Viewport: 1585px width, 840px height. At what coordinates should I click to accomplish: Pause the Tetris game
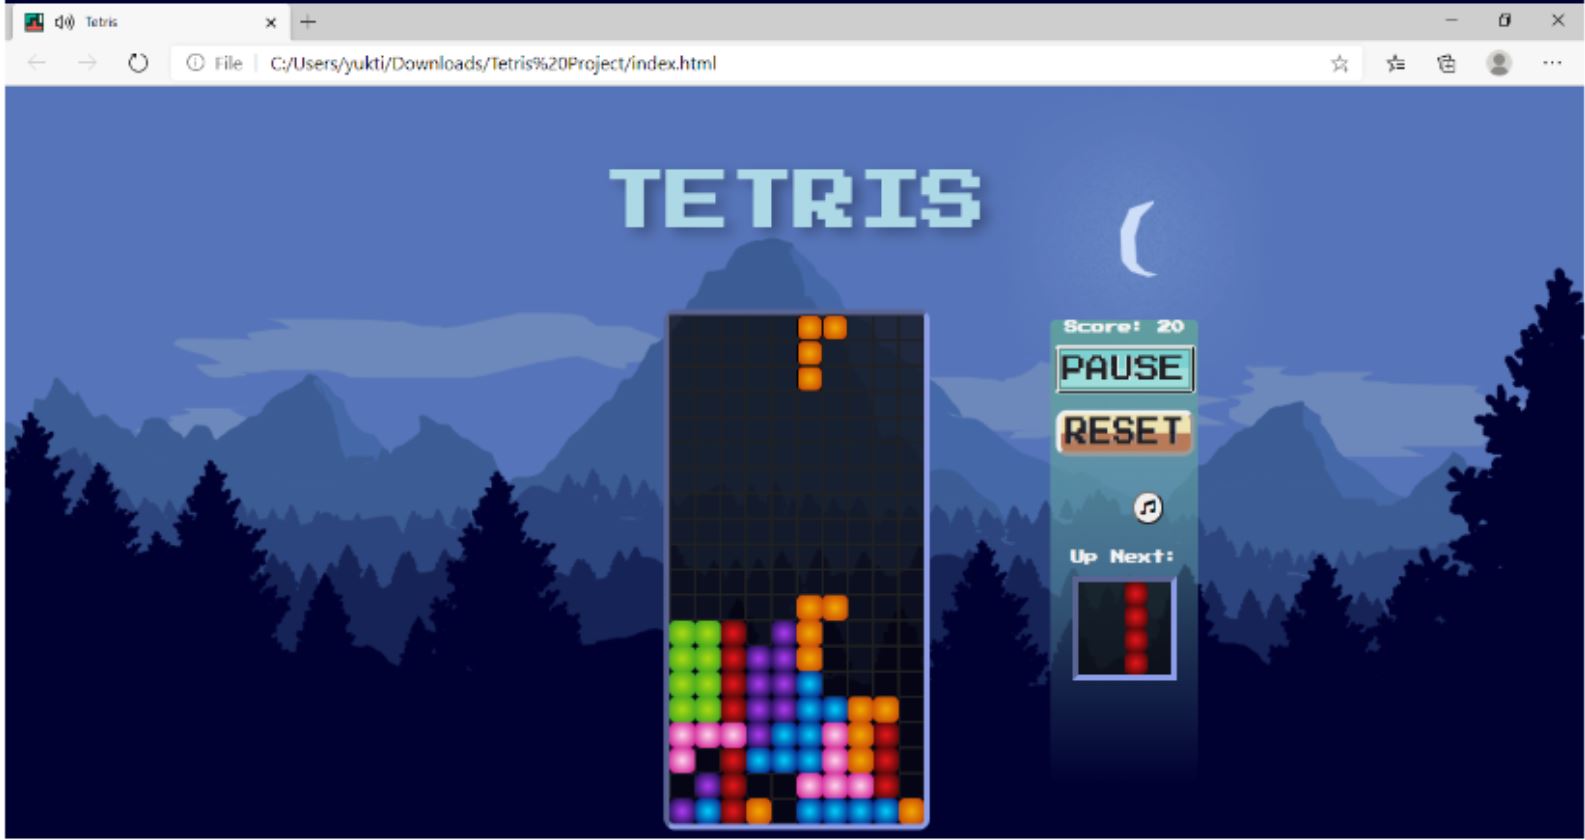1125,368
